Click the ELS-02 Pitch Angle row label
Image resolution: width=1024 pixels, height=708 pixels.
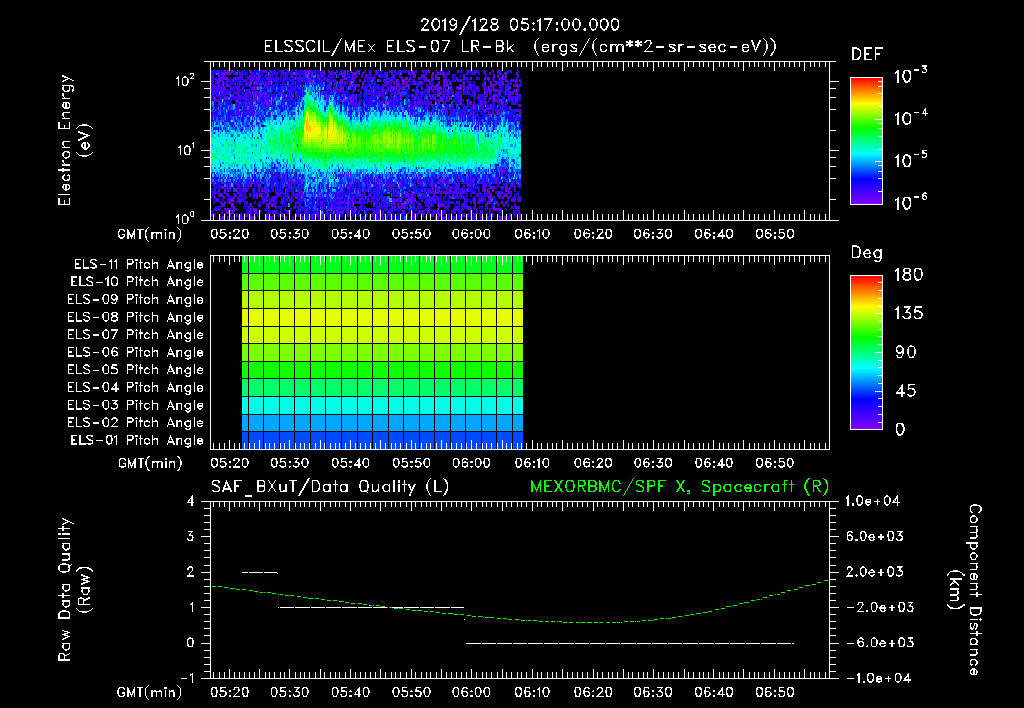(x=136, y=423)
